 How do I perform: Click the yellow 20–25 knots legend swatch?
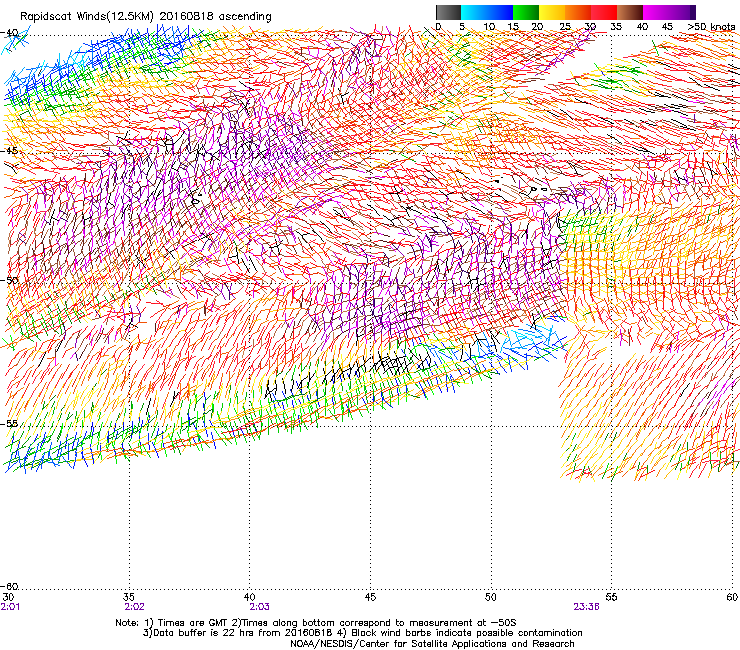tap(552, 12)
